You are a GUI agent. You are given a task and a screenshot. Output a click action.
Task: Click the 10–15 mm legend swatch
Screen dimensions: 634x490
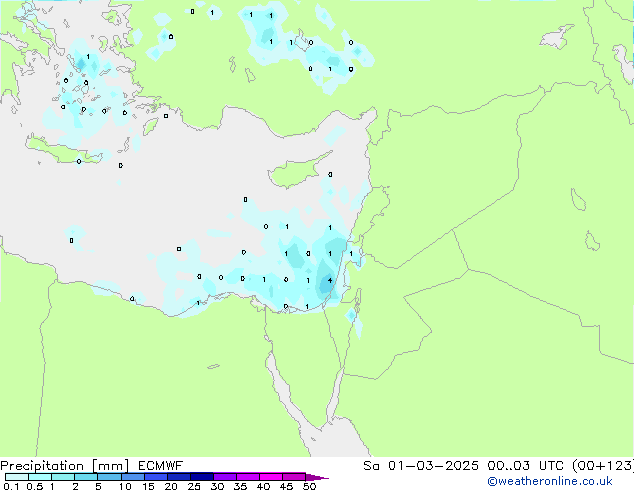pyautogui.click(x=133, y=477)
